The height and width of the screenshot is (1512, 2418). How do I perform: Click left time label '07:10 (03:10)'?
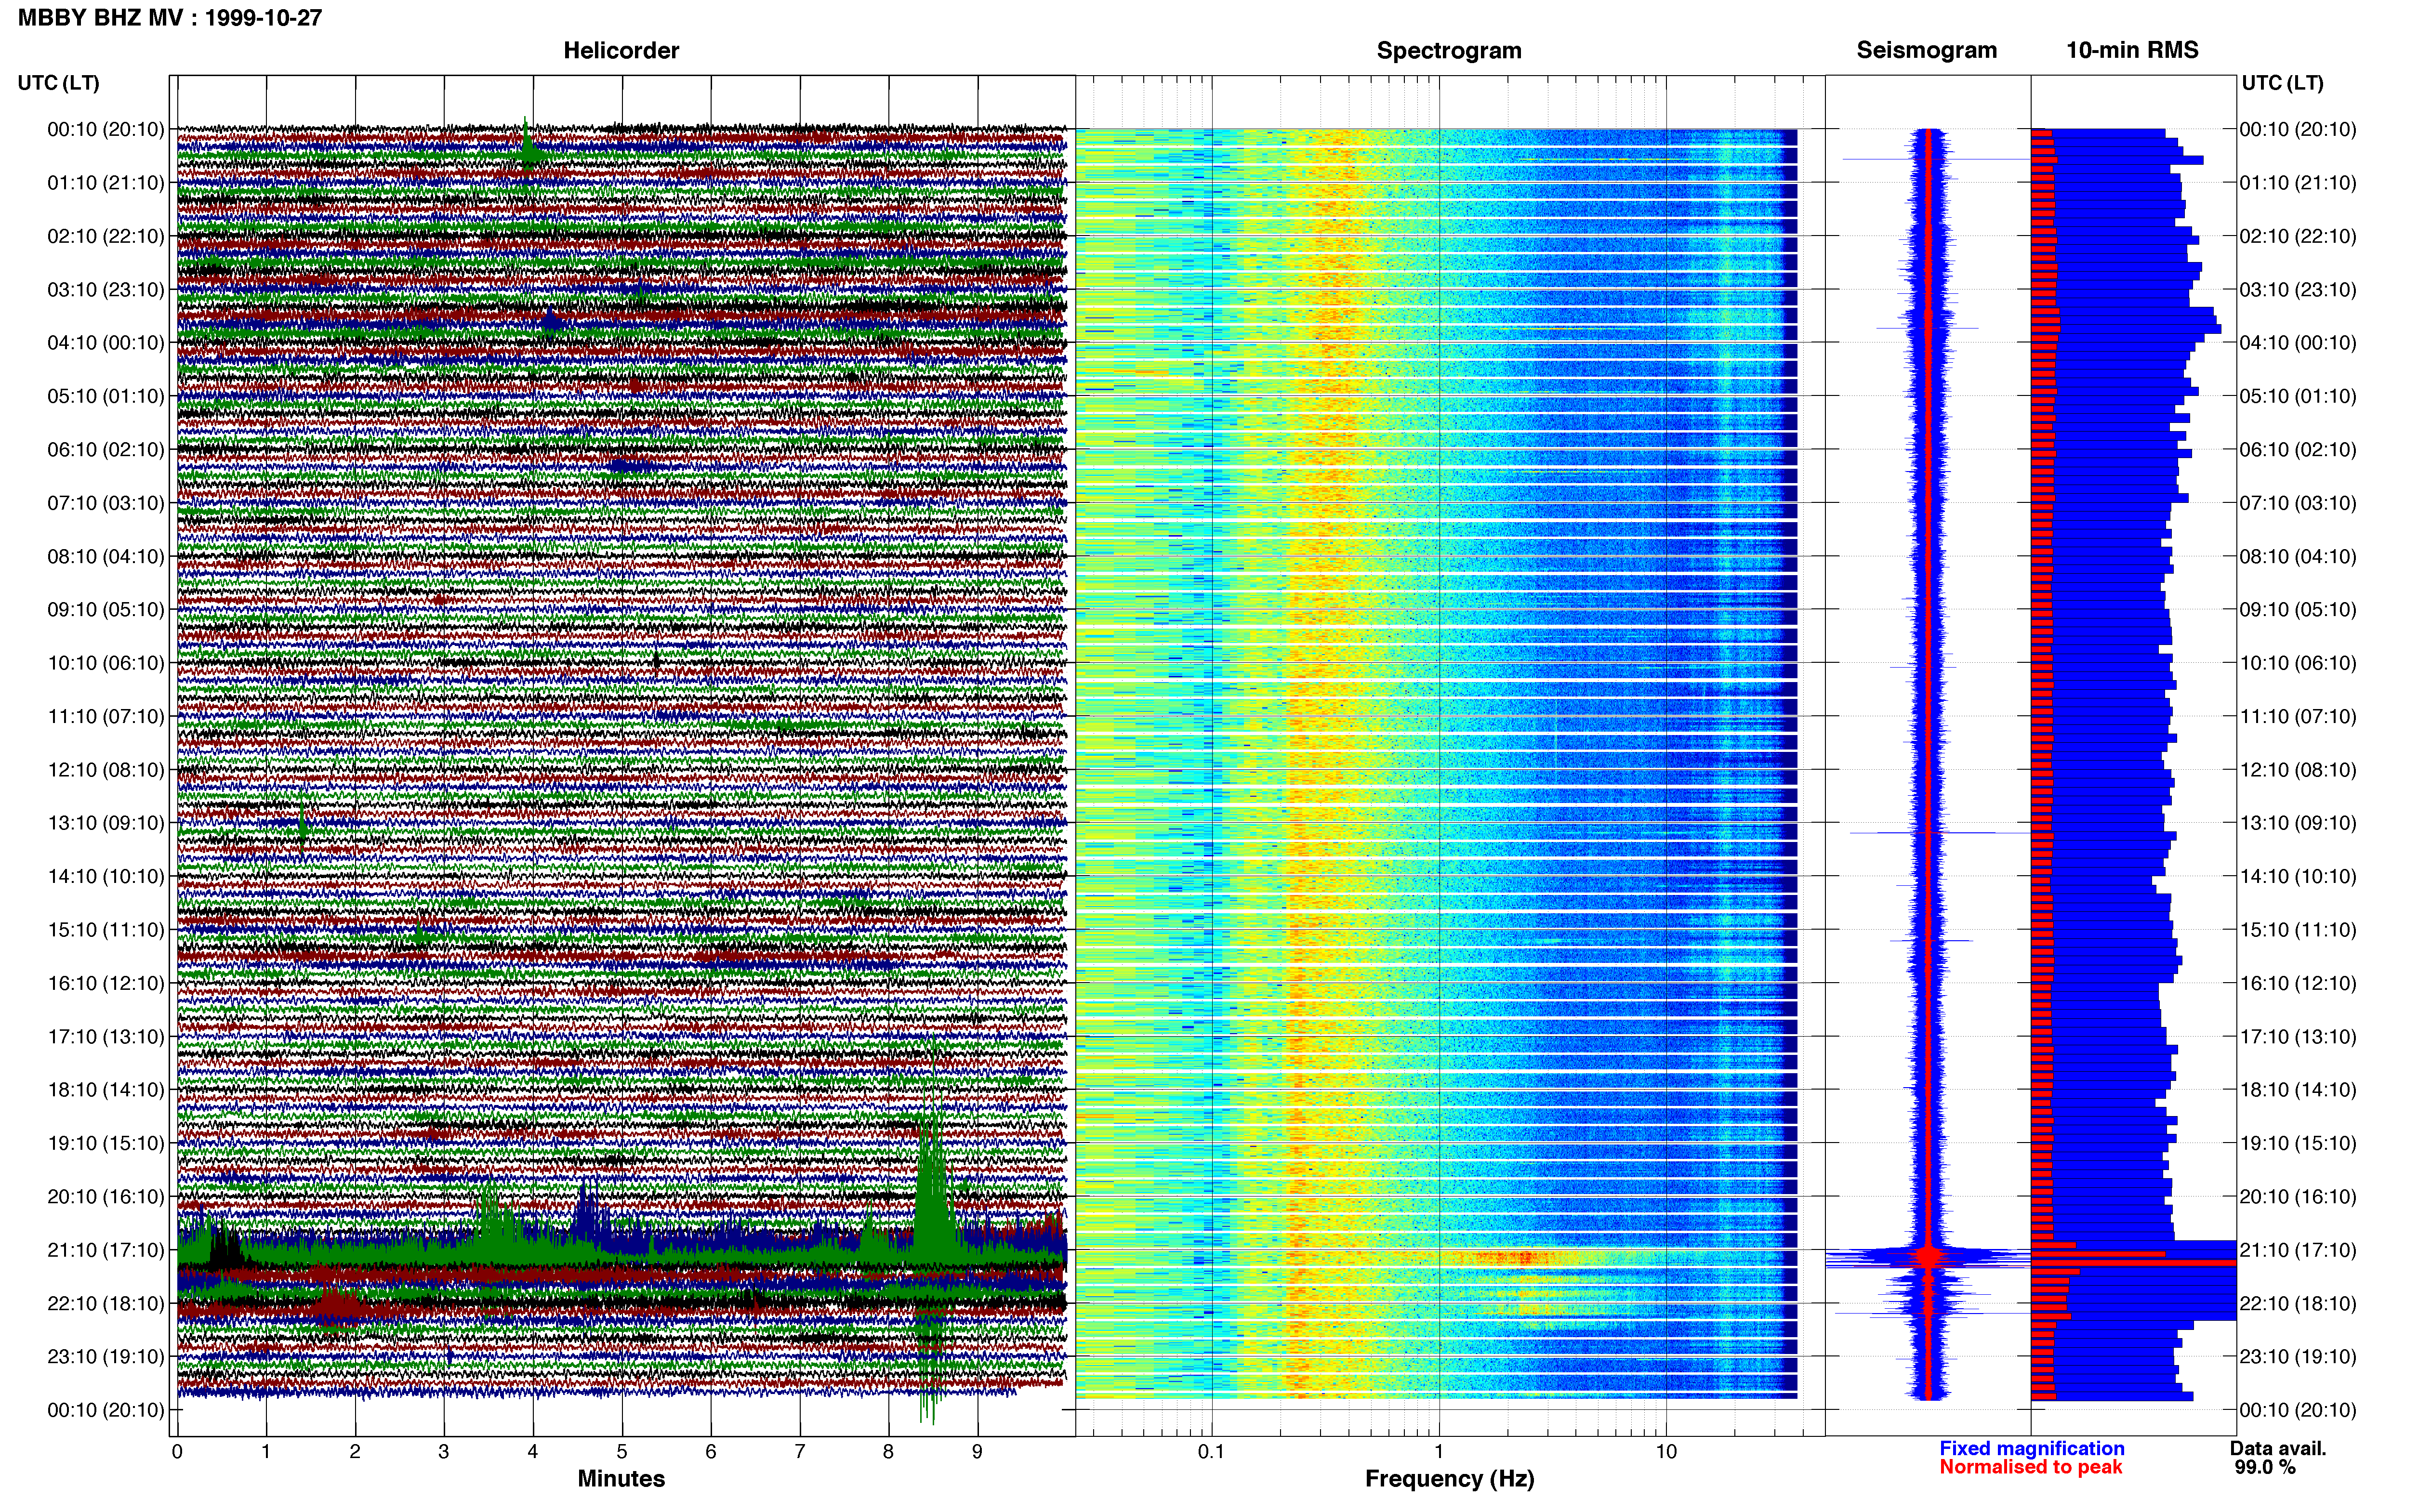pos(106,502)
